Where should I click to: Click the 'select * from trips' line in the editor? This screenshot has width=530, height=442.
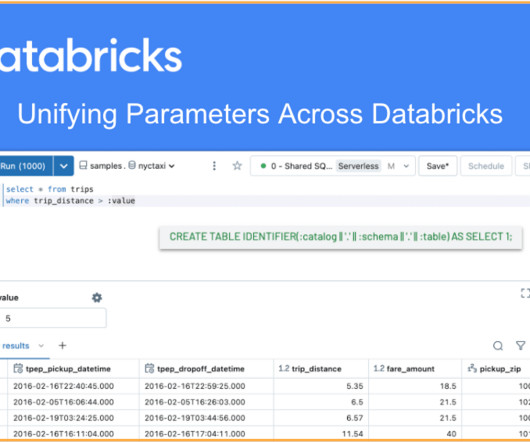point(50,189)
